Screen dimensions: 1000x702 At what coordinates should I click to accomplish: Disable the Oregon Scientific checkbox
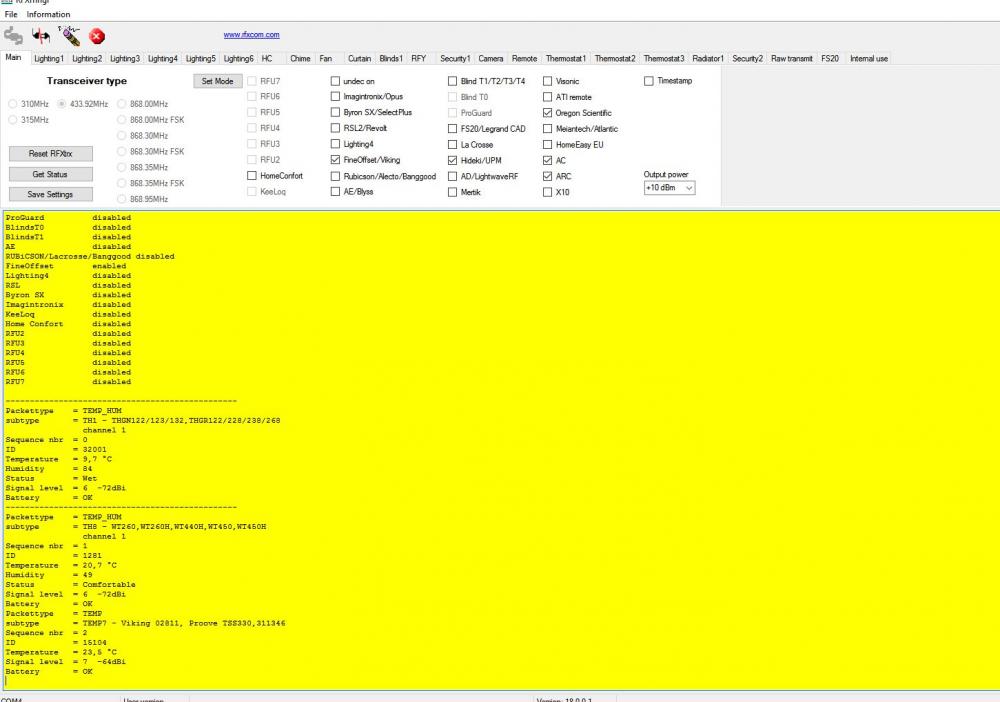(547, 113)
